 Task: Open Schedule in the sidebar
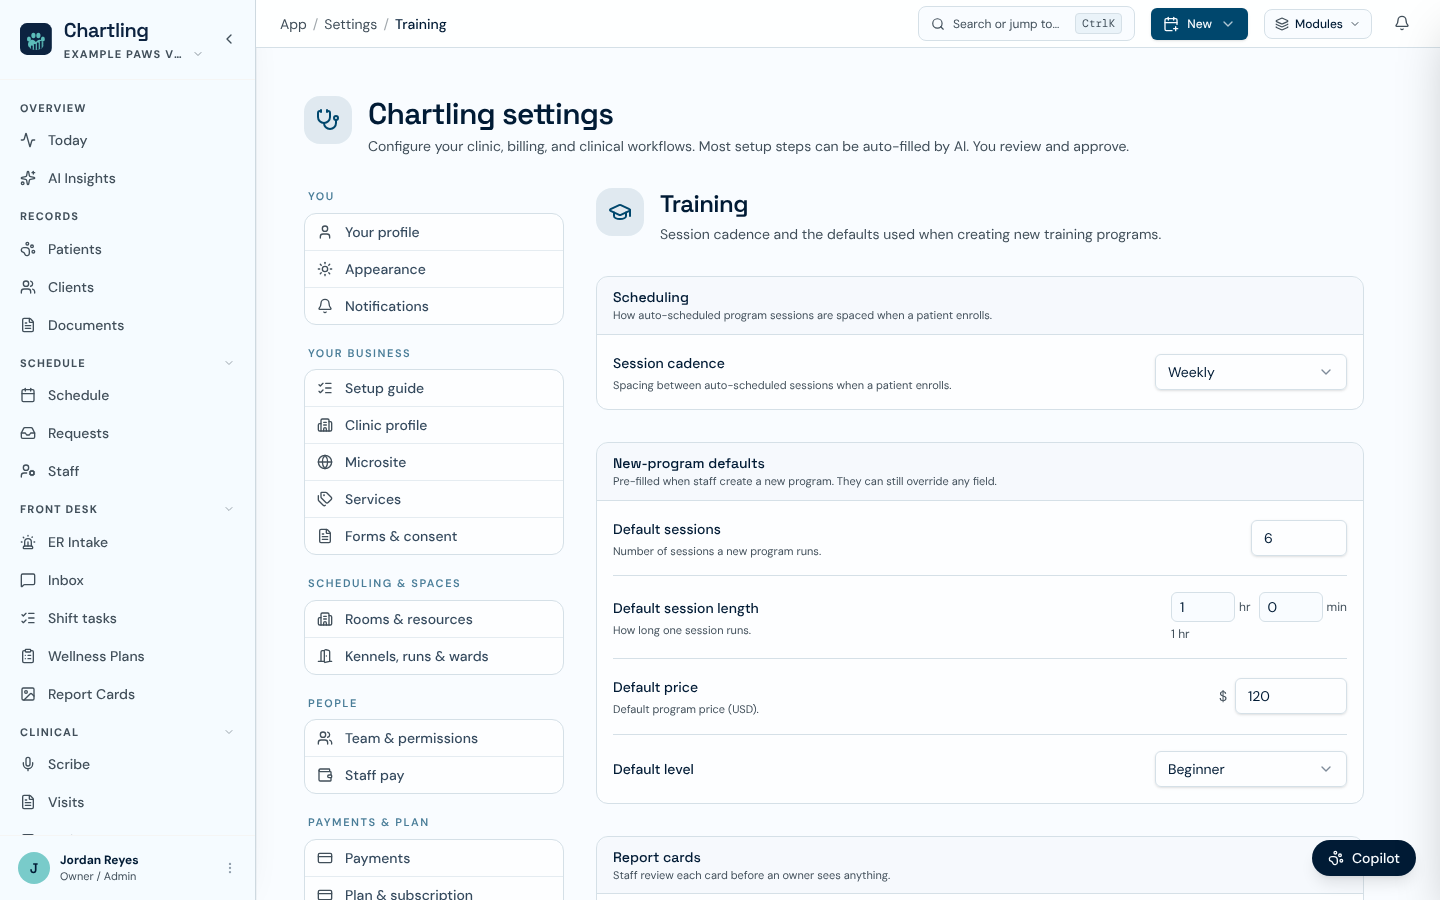pyautogui.click(x=128, y=395)
